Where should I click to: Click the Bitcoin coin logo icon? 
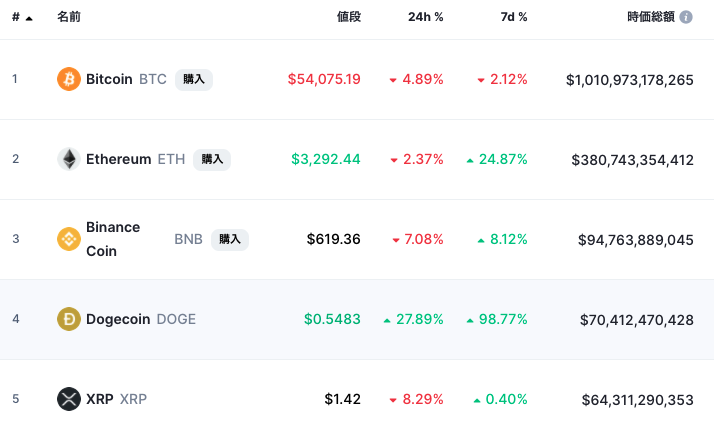pos(69,79)
